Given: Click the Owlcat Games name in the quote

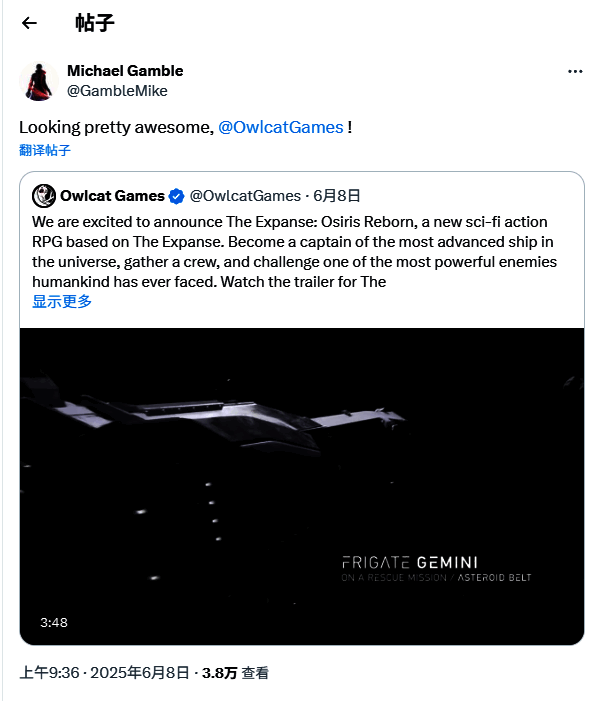Looking at the screenshot, I should 111,195.
